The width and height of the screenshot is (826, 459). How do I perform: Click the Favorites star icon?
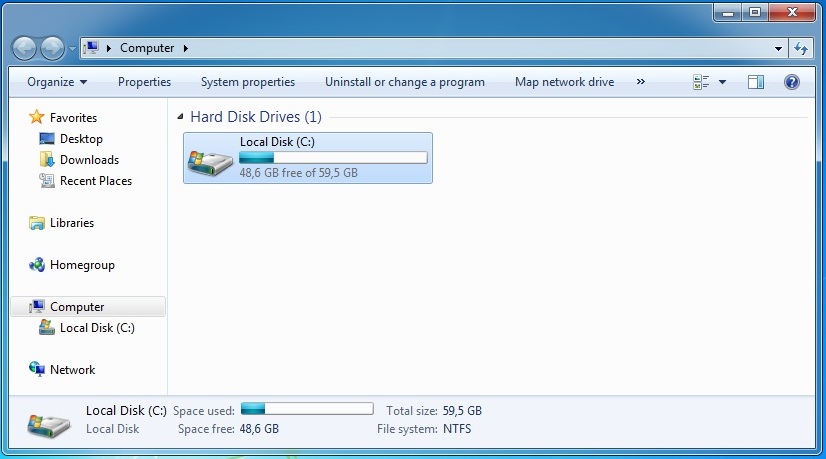click(36, 117)
